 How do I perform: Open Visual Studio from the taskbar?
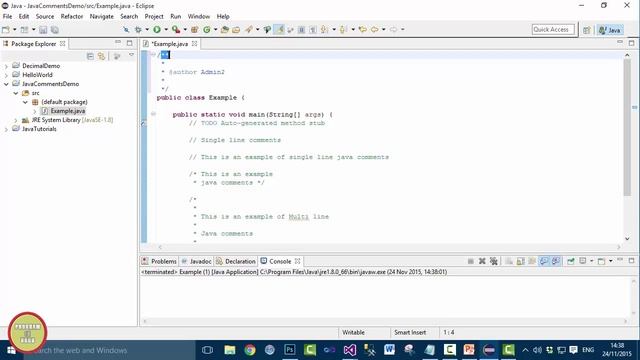pos(349,350)
